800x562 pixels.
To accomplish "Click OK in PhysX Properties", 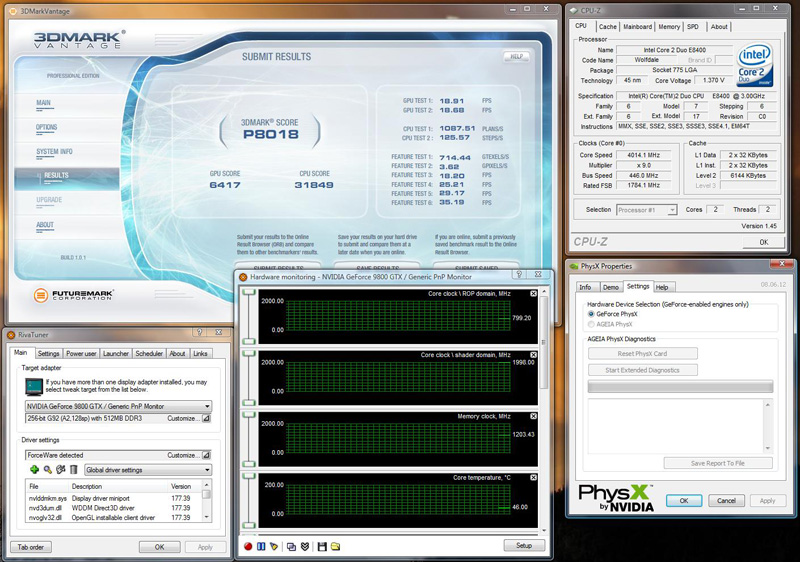I will click(x=684, y=501).
